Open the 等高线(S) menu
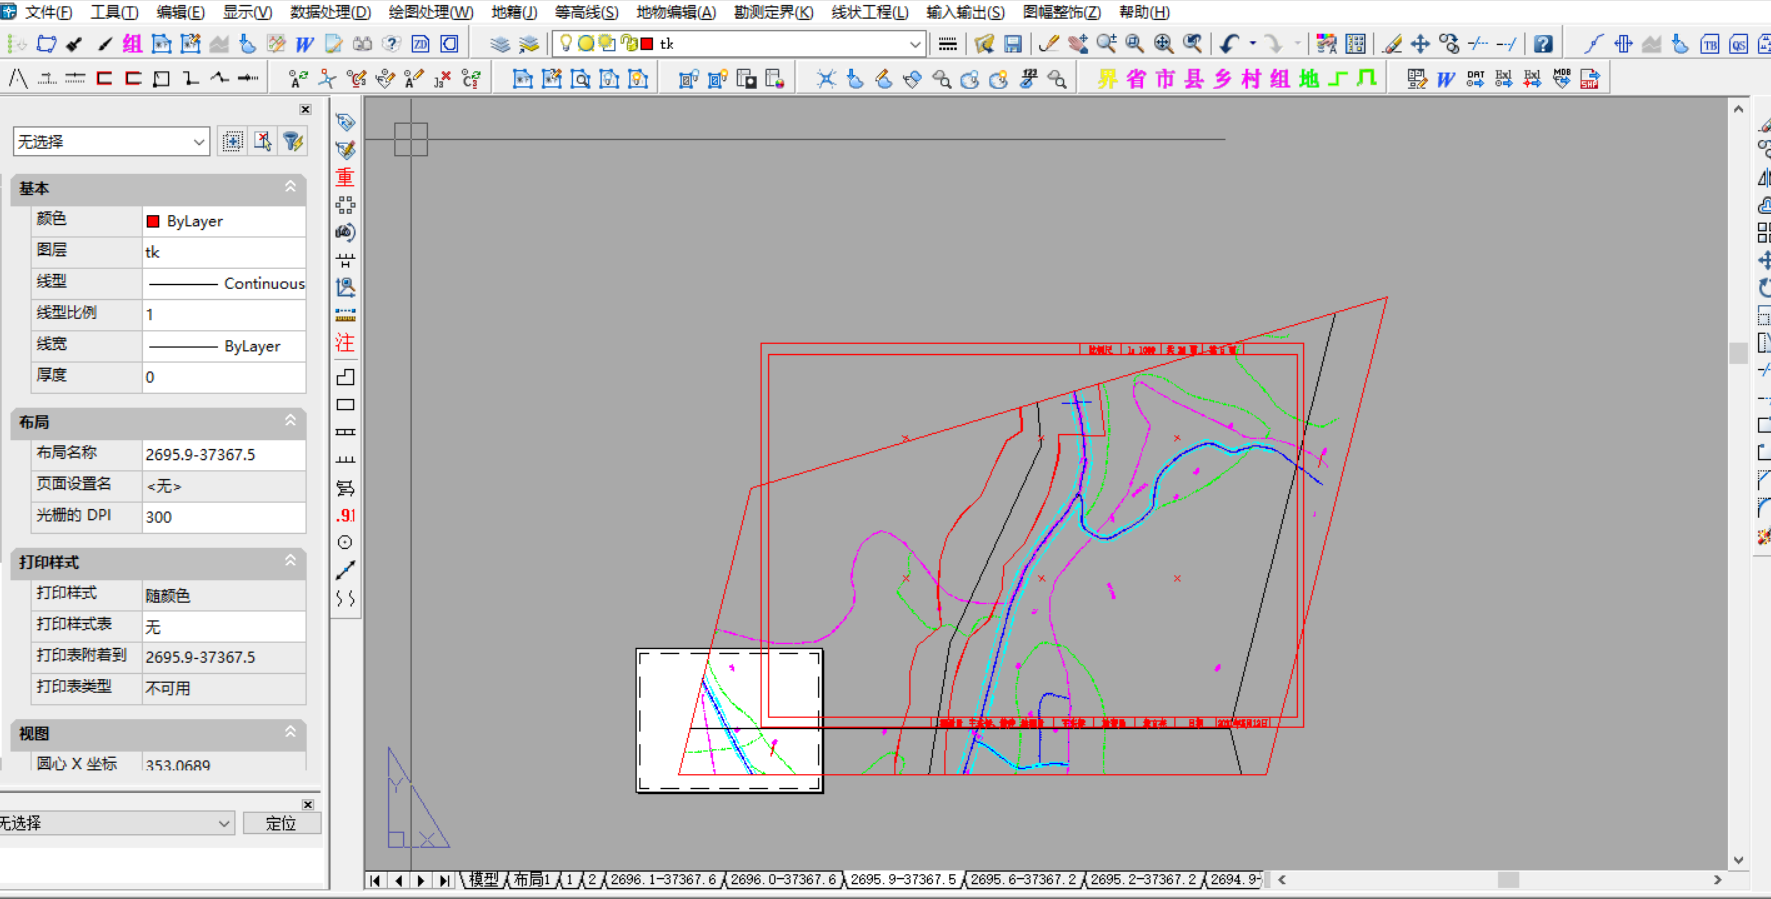The width and height of the screenshot is (1771, 899). 586,12
